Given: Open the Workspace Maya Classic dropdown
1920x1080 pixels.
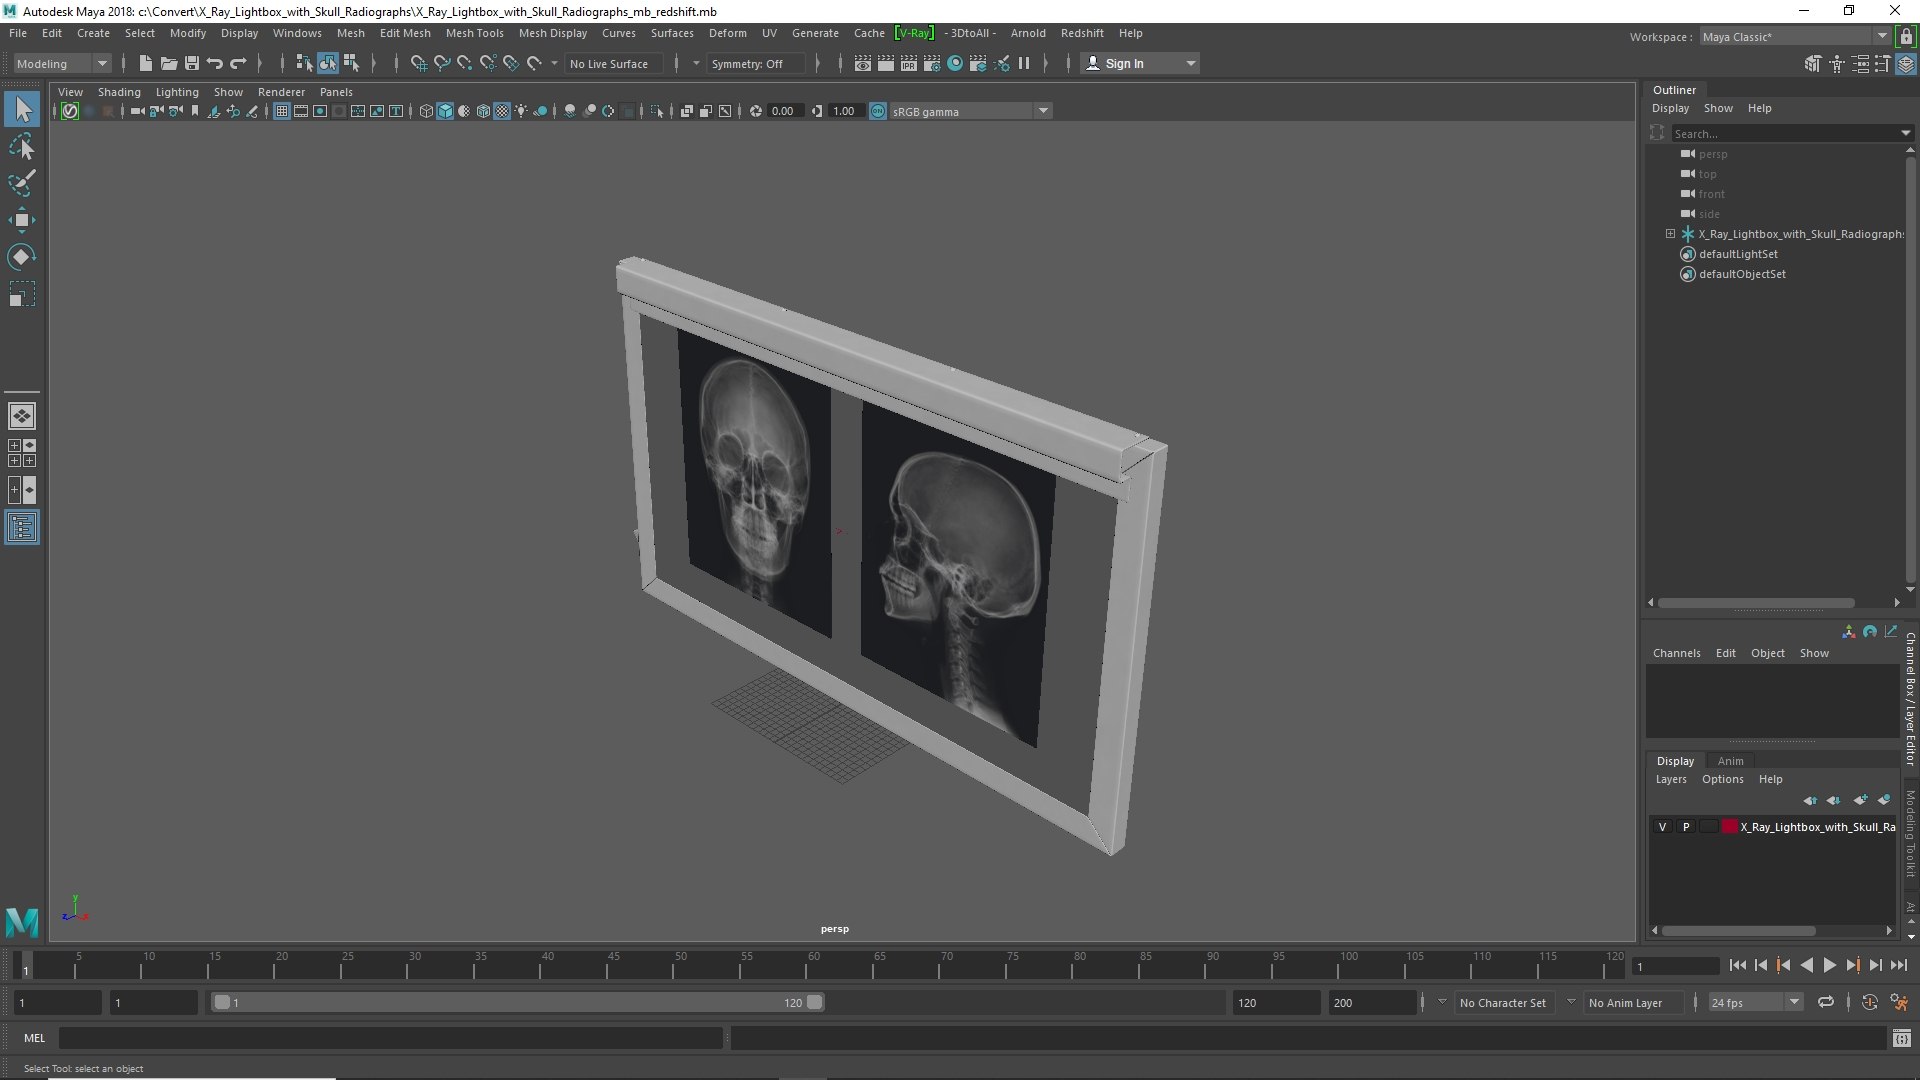Looking at the screenshot, I should [1794, 36].
